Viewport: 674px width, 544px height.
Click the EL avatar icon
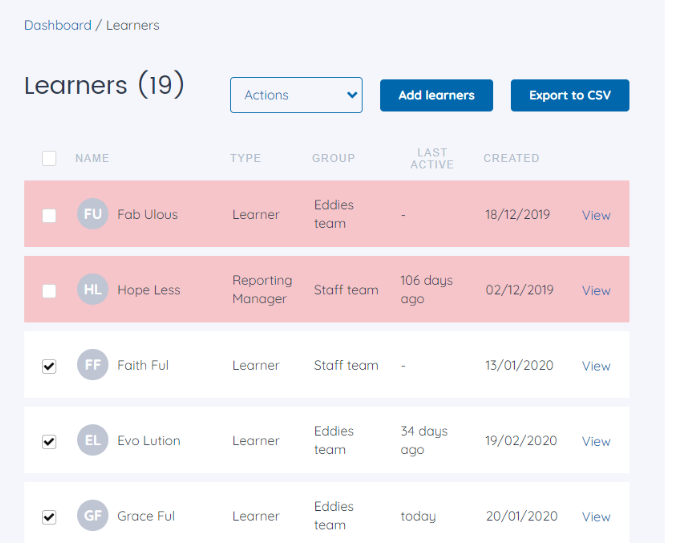click(x=92, y=440)
